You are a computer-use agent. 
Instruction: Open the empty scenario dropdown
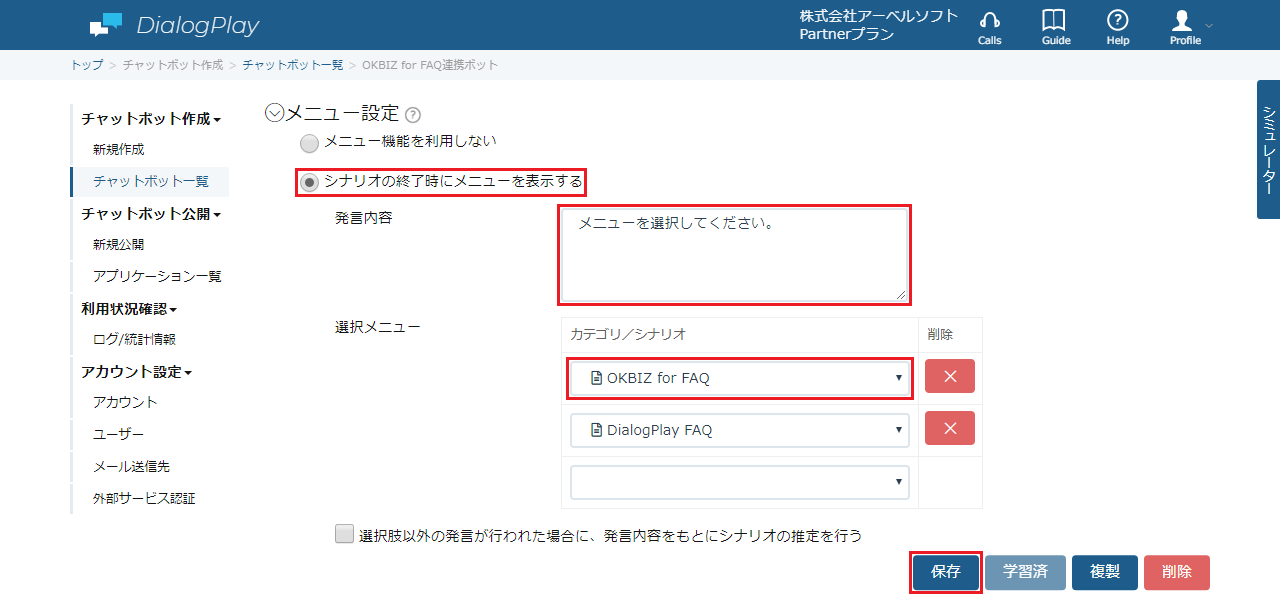tap(739, 482)
